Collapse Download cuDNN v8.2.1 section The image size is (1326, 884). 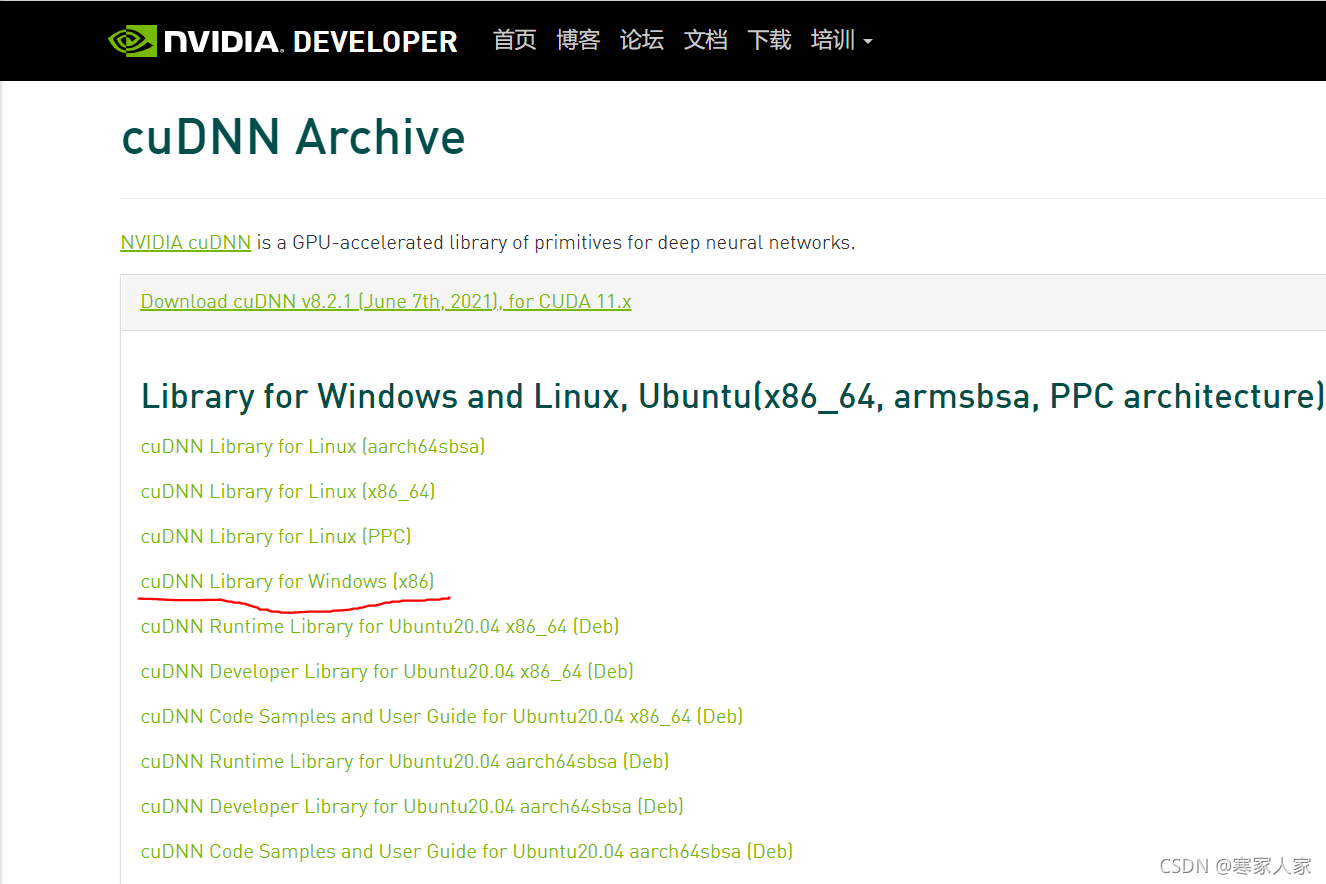(386, 301)
